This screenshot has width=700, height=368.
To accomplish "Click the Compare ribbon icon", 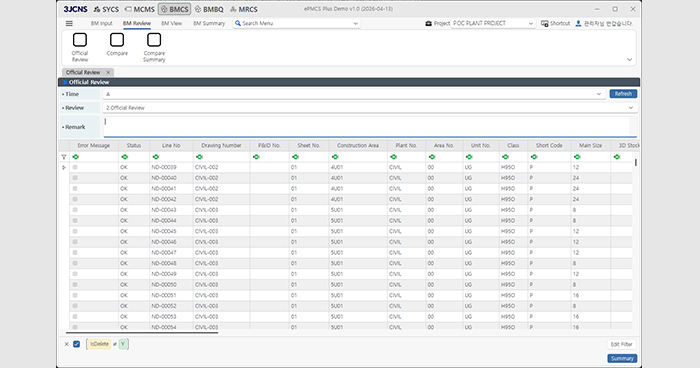I will click(117, 40).
